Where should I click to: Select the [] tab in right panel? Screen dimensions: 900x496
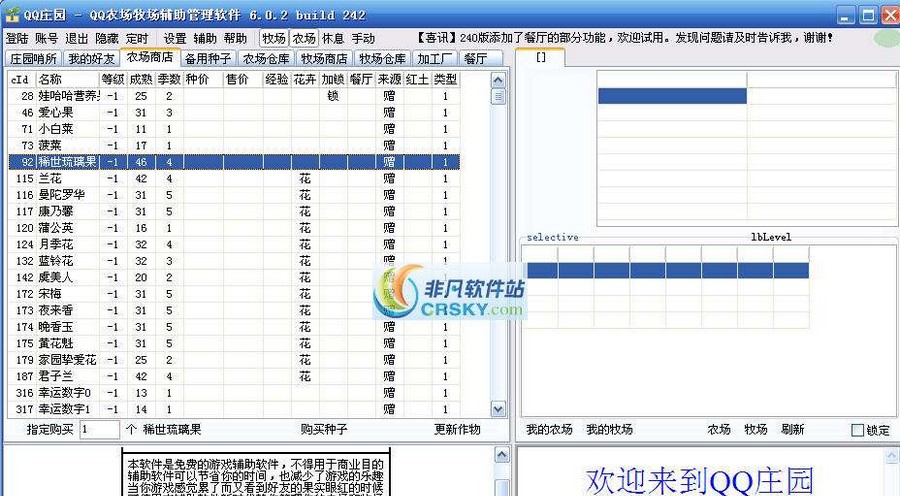(541, 57)
